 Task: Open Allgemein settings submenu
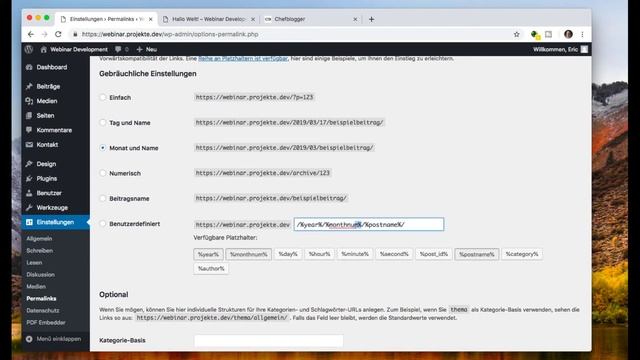39,239
